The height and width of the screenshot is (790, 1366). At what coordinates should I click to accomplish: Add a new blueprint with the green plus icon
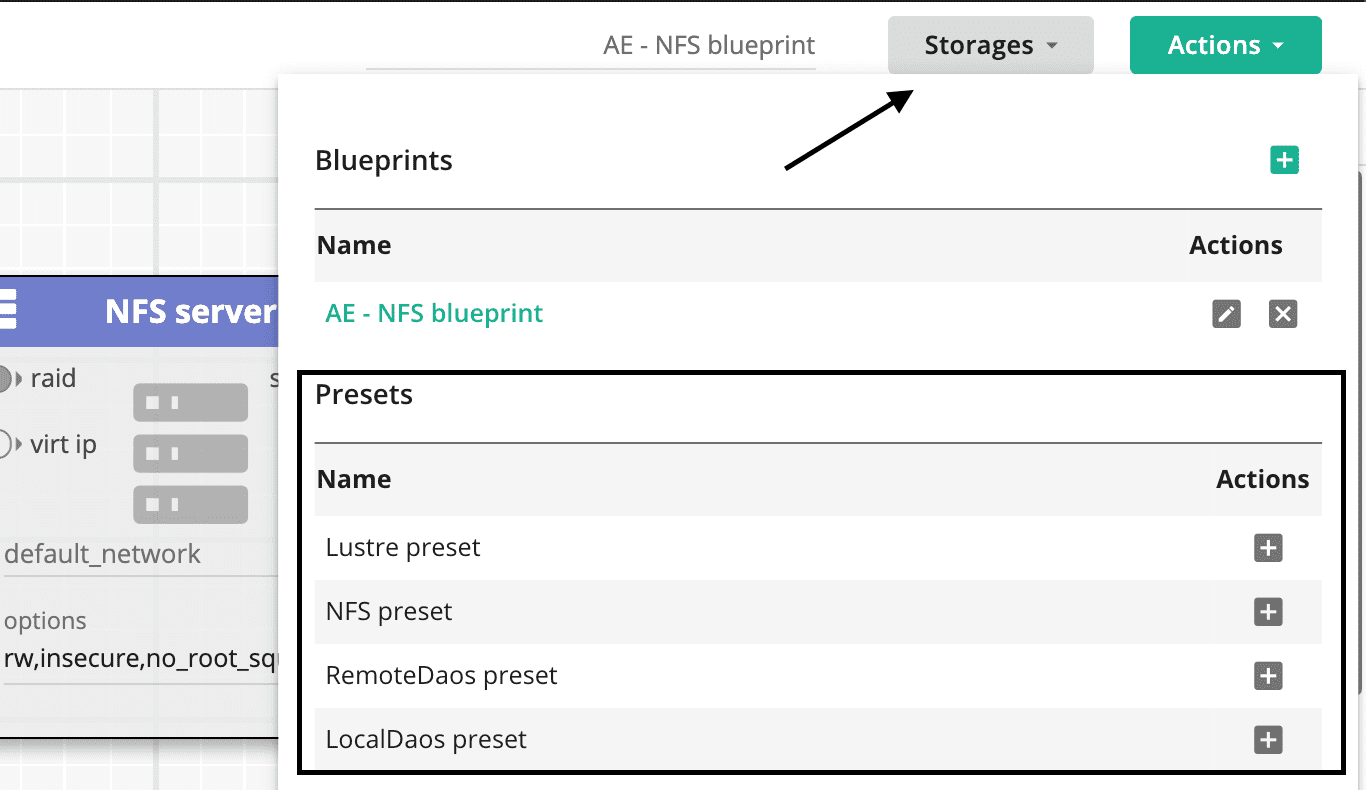[x=1284, y=159]
